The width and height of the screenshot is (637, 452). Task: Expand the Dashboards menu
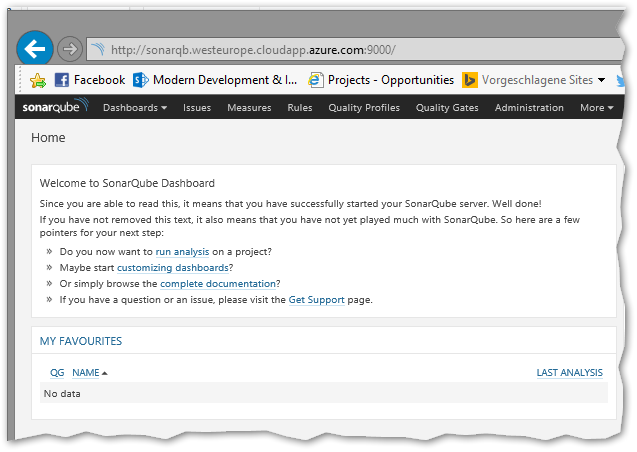click(135, 108)
